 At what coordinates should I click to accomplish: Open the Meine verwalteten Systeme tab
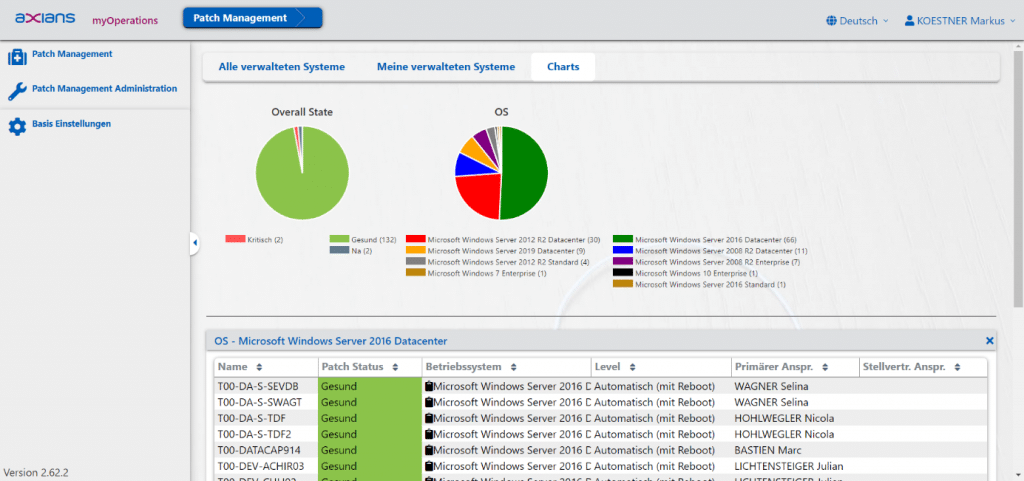pos(445,67)
